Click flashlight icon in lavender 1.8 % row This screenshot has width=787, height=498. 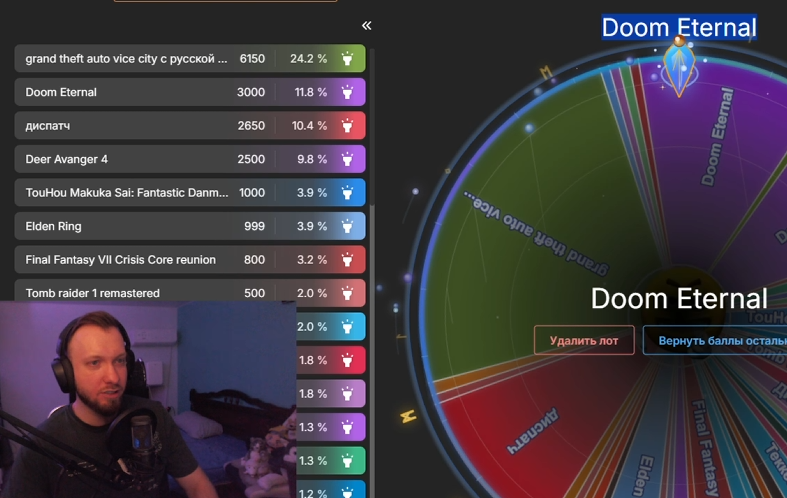tap(347, 394)
